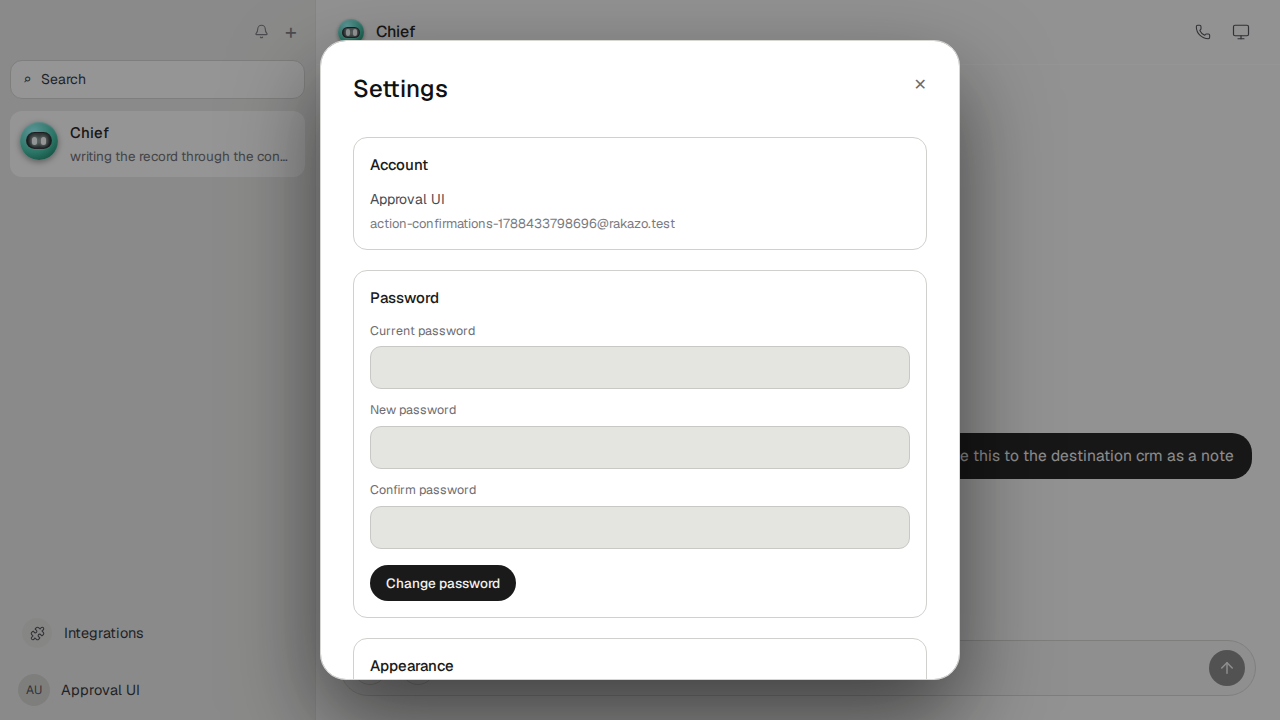Screen dimensions: 1280x720
Task: Start a new chat with plus icon
Action: click(x=291, y=33)
